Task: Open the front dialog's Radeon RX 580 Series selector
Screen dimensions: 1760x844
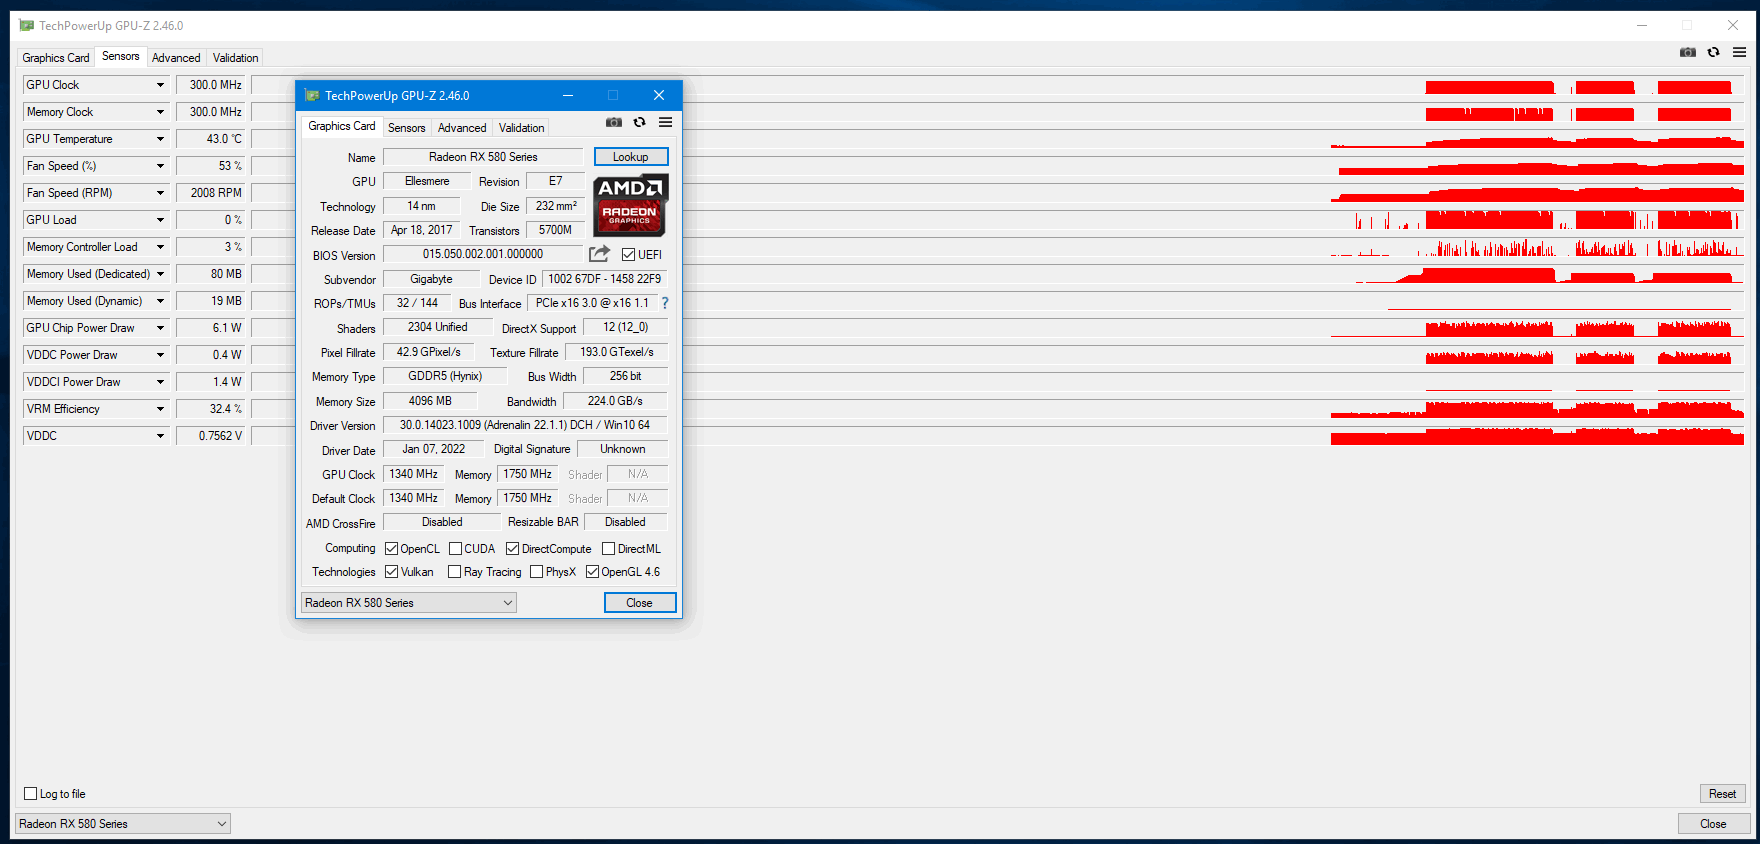Action: pos(409,603)
